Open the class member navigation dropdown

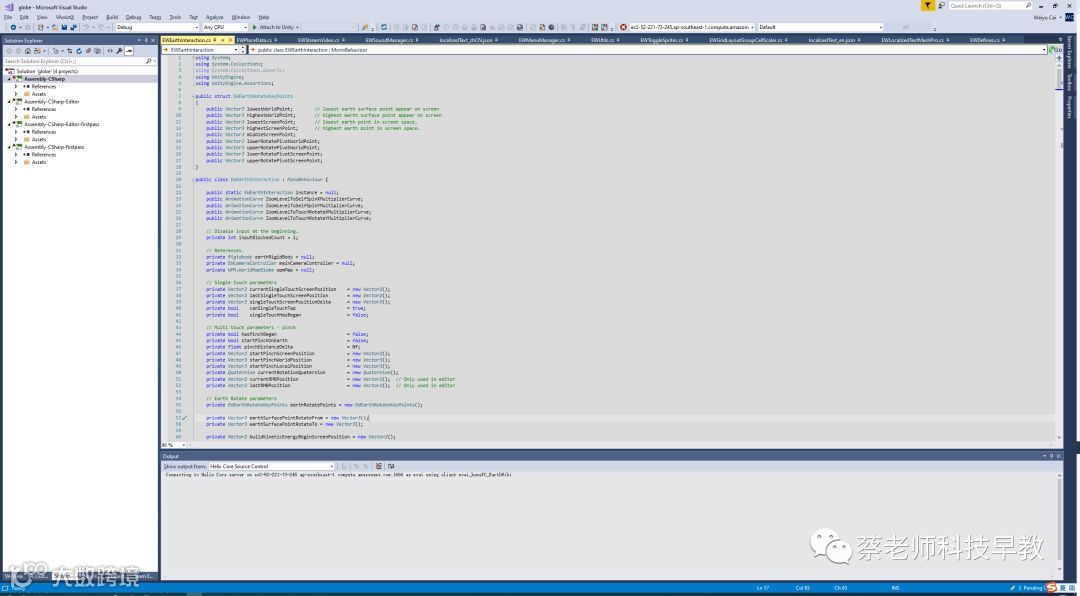coord(647,50)
